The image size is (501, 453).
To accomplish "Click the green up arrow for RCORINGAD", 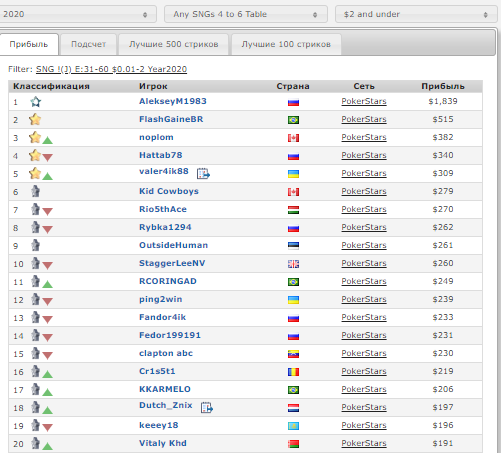I will tap(48, 284).
